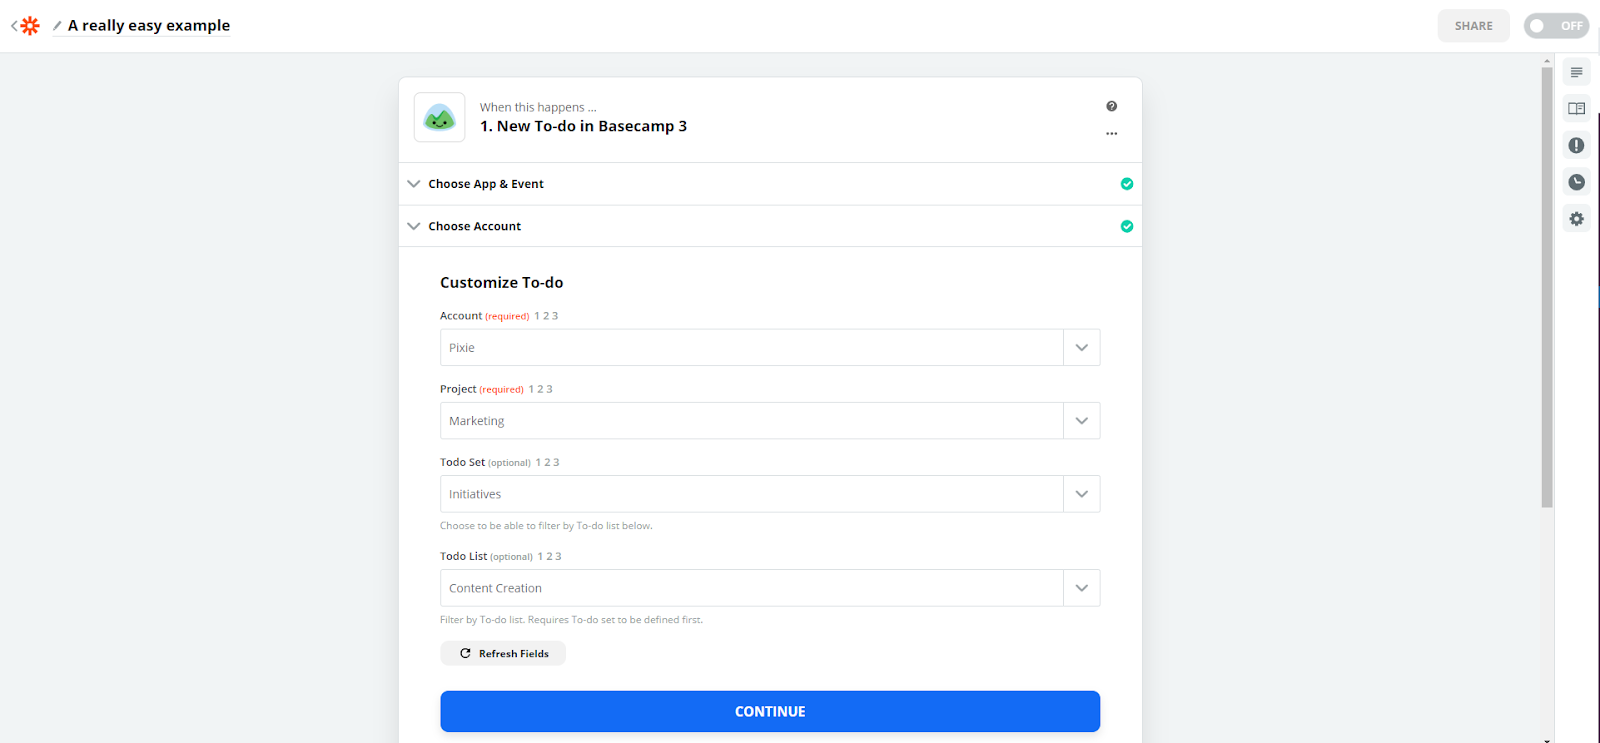Click the Todo List dropdown arrow
The height and width of the screenshot is (743, 1600).
(1081, 588)
